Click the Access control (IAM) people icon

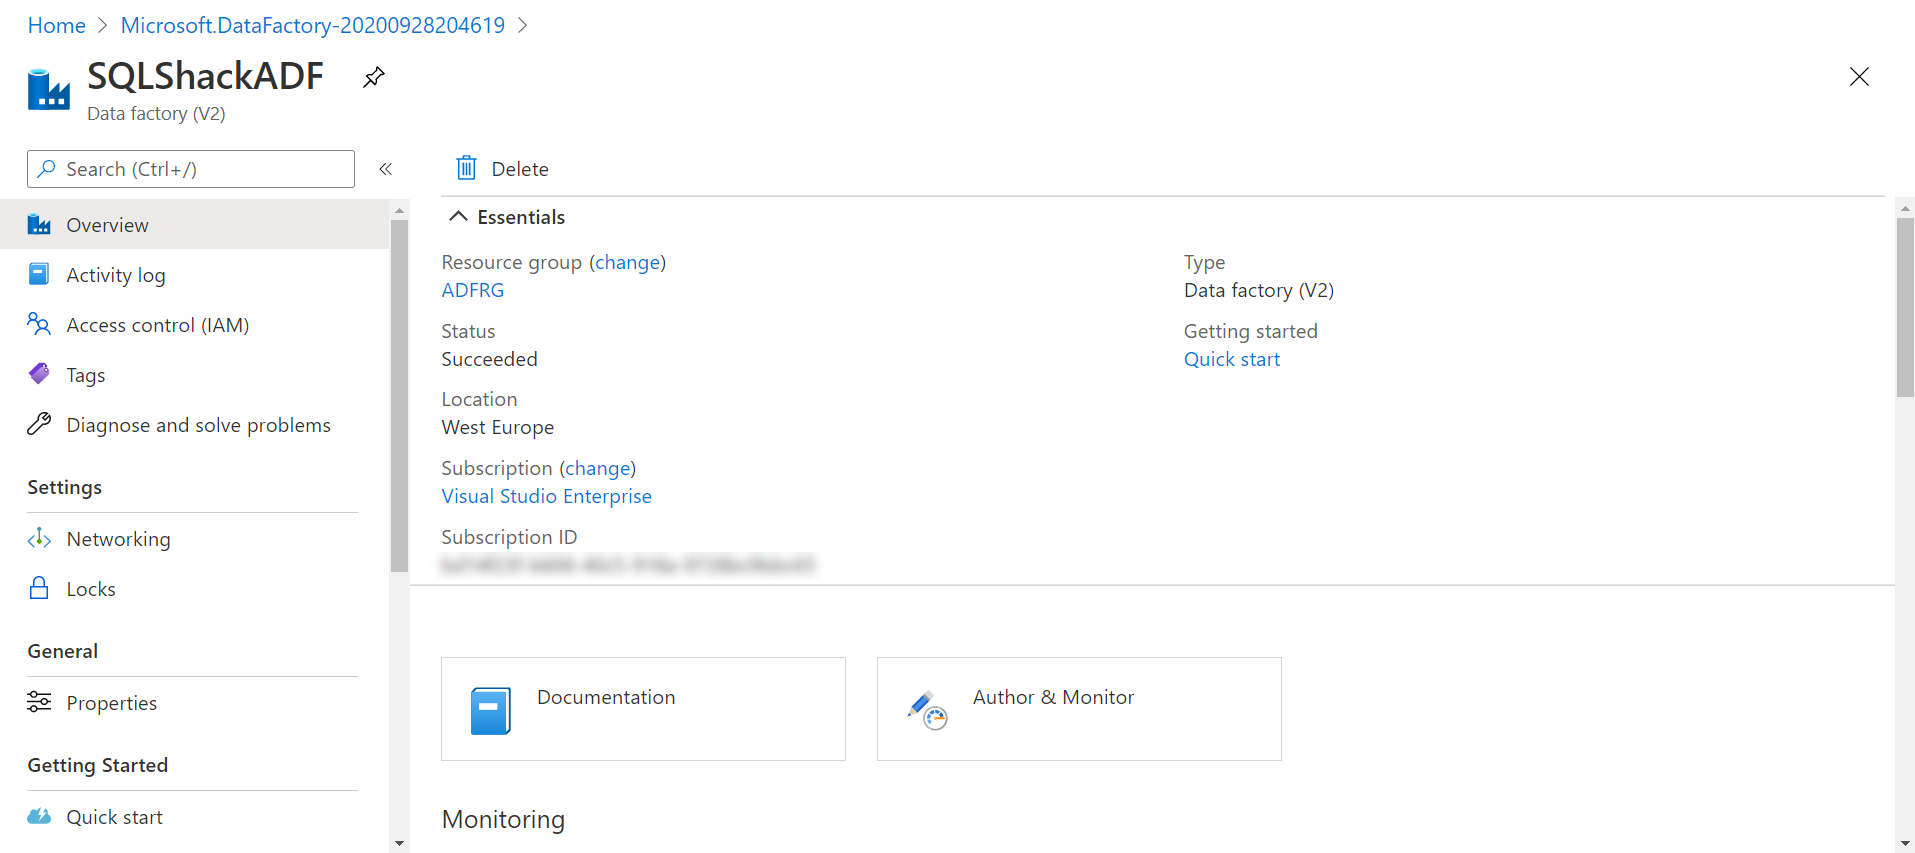(x=39, y=324)
